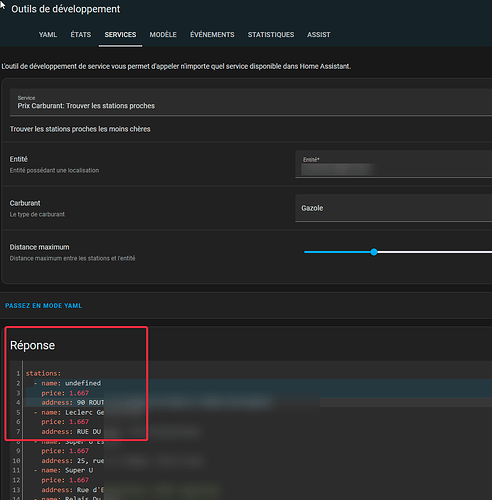The height and width of the screenshot is (500, 492).
Task: Click PASSEZ EN MODE YAML link
Action: tap(43, 306)
